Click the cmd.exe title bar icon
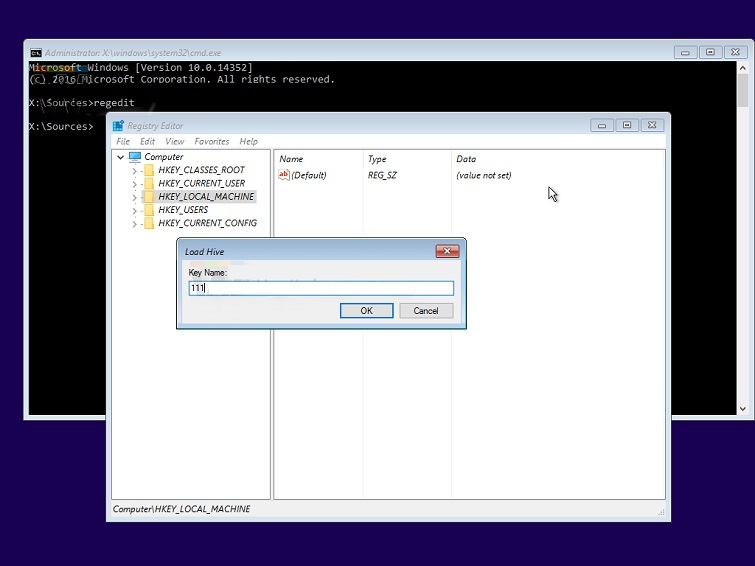Screen dimensions: 755x566 point(35,52)
